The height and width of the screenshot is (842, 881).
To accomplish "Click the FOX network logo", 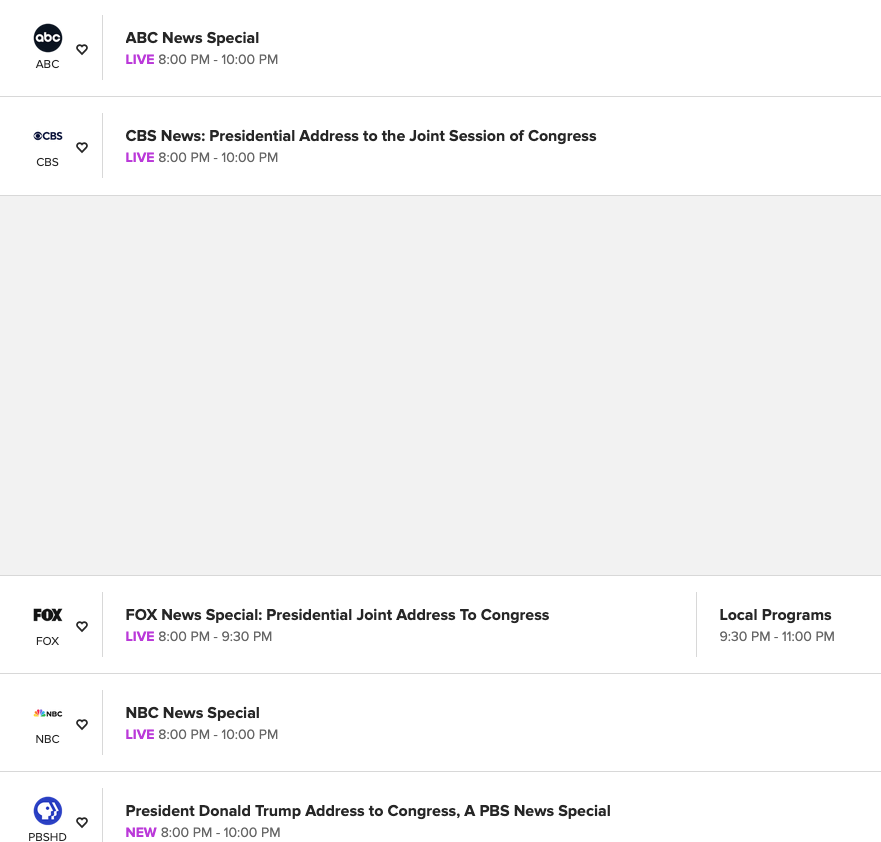I will tap(48, 615).
